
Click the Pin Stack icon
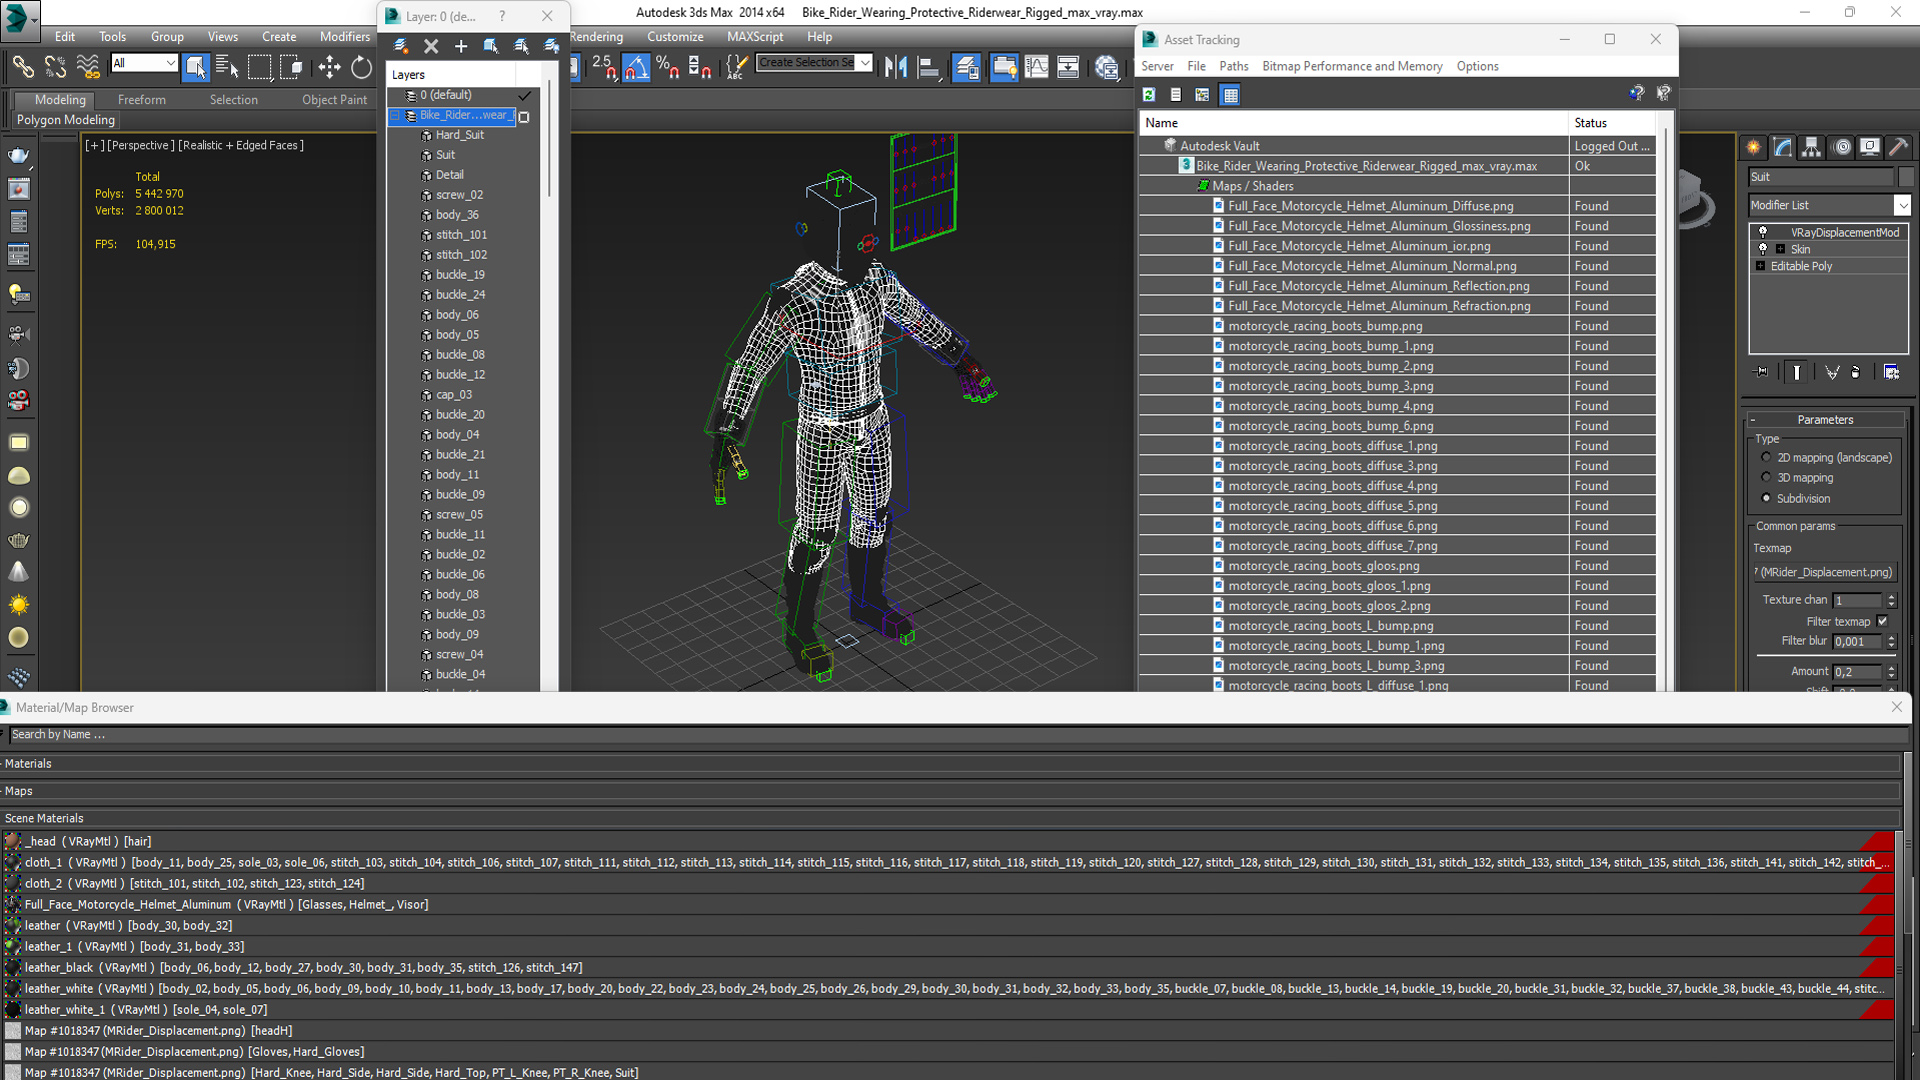(x=1762, y=372)
